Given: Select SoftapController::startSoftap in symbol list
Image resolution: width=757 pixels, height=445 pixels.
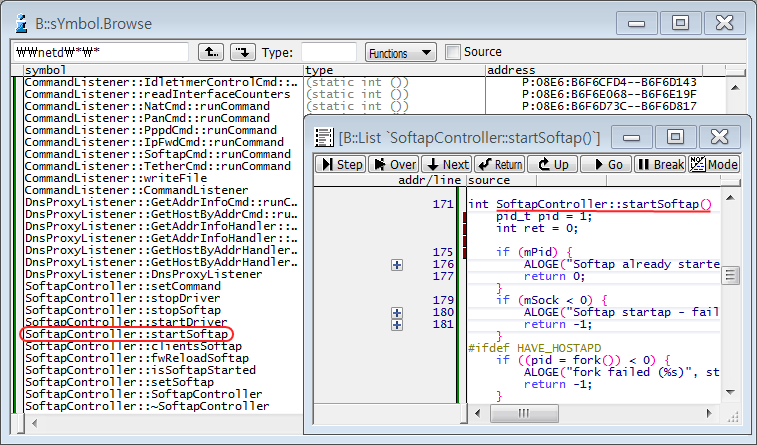Looking at the screenshot, I should tap(127, 334).
